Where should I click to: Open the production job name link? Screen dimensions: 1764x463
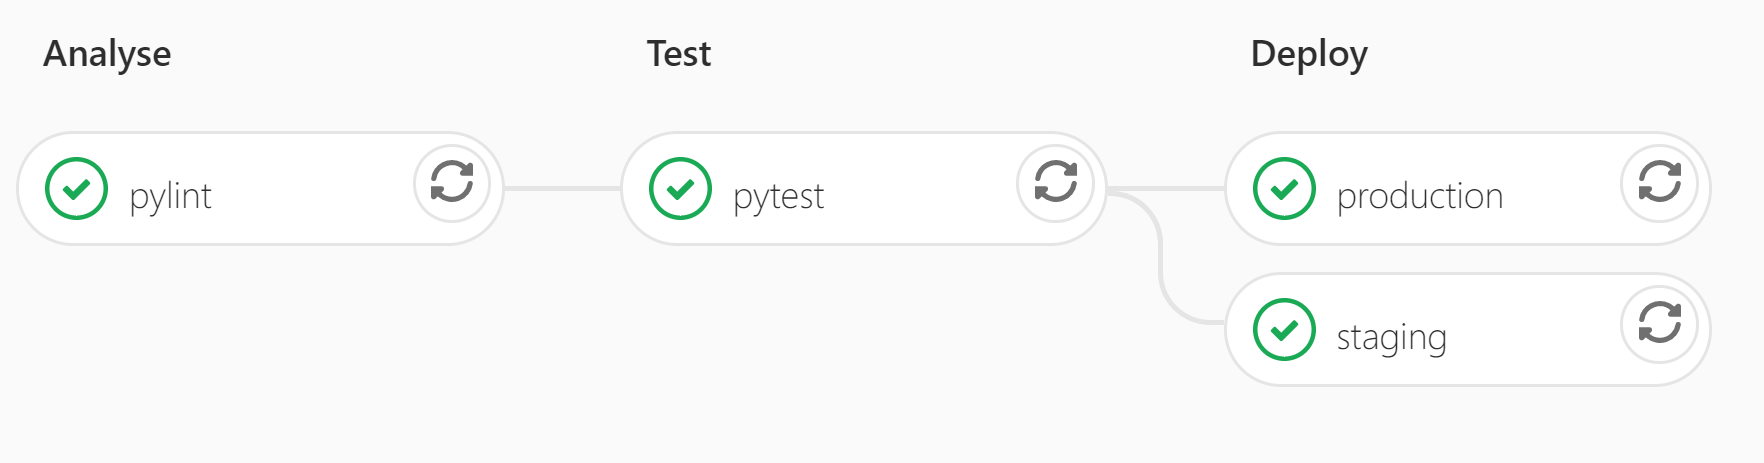click(x=1419, y=196)
